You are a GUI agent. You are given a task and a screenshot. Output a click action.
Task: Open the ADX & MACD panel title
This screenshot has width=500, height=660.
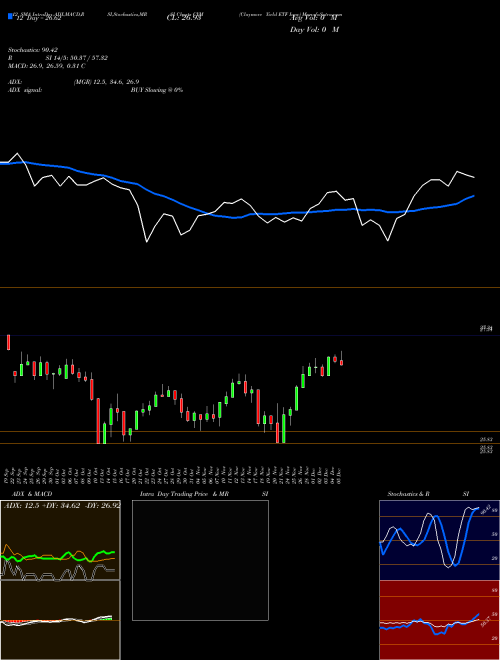coord(32,494)
